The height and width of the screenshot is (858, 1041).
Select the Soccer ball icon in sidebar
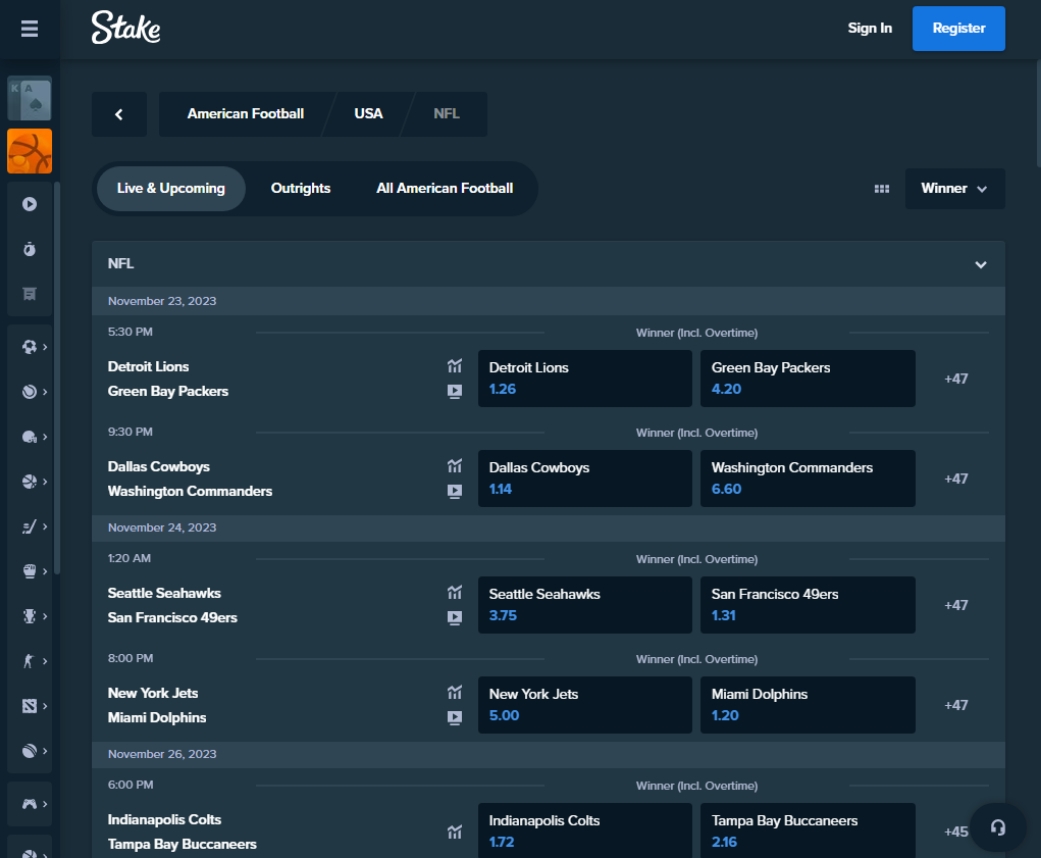tap(29, 347)
